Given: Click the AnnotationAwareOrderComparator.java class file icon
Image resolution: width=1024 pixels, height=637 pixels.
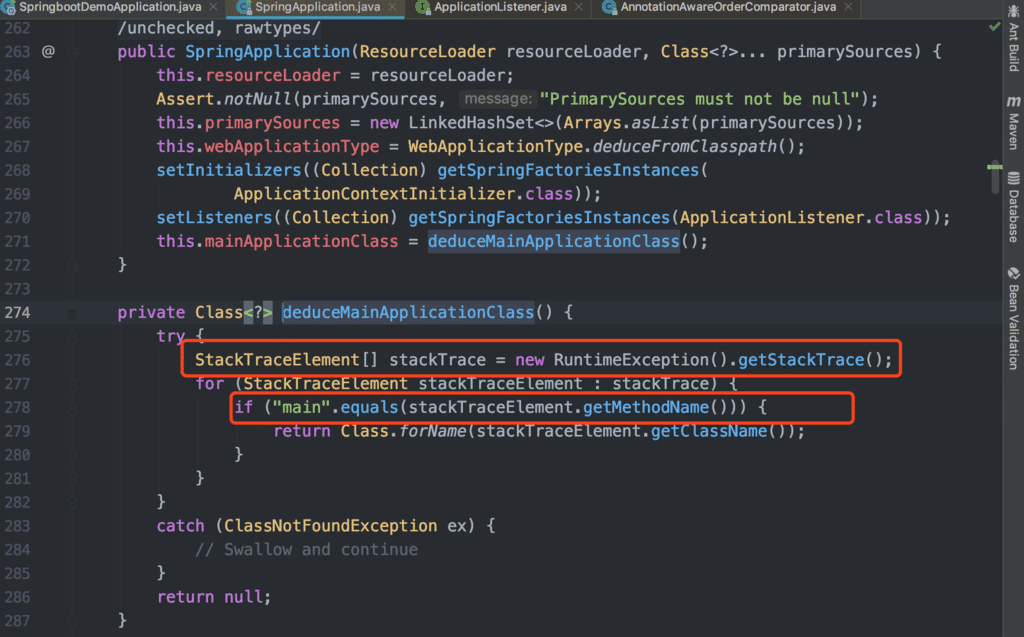Looking at the screenshot, I should tap(609, 7).
